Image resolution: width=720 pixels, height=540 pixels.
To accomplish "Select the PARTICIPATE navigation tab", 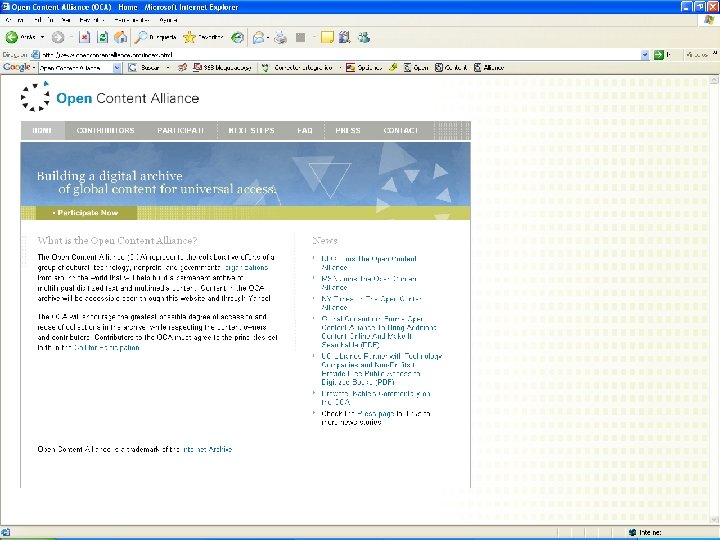I will (x=180, y=130).
